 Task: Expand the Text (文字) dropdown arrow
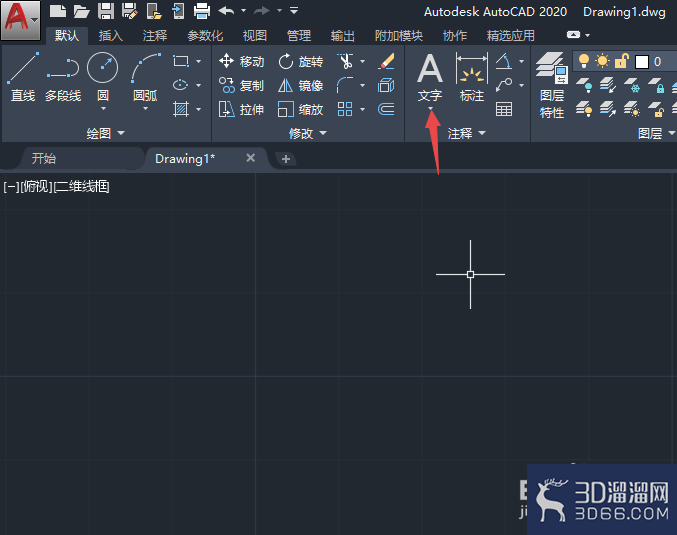coord(430,109)
